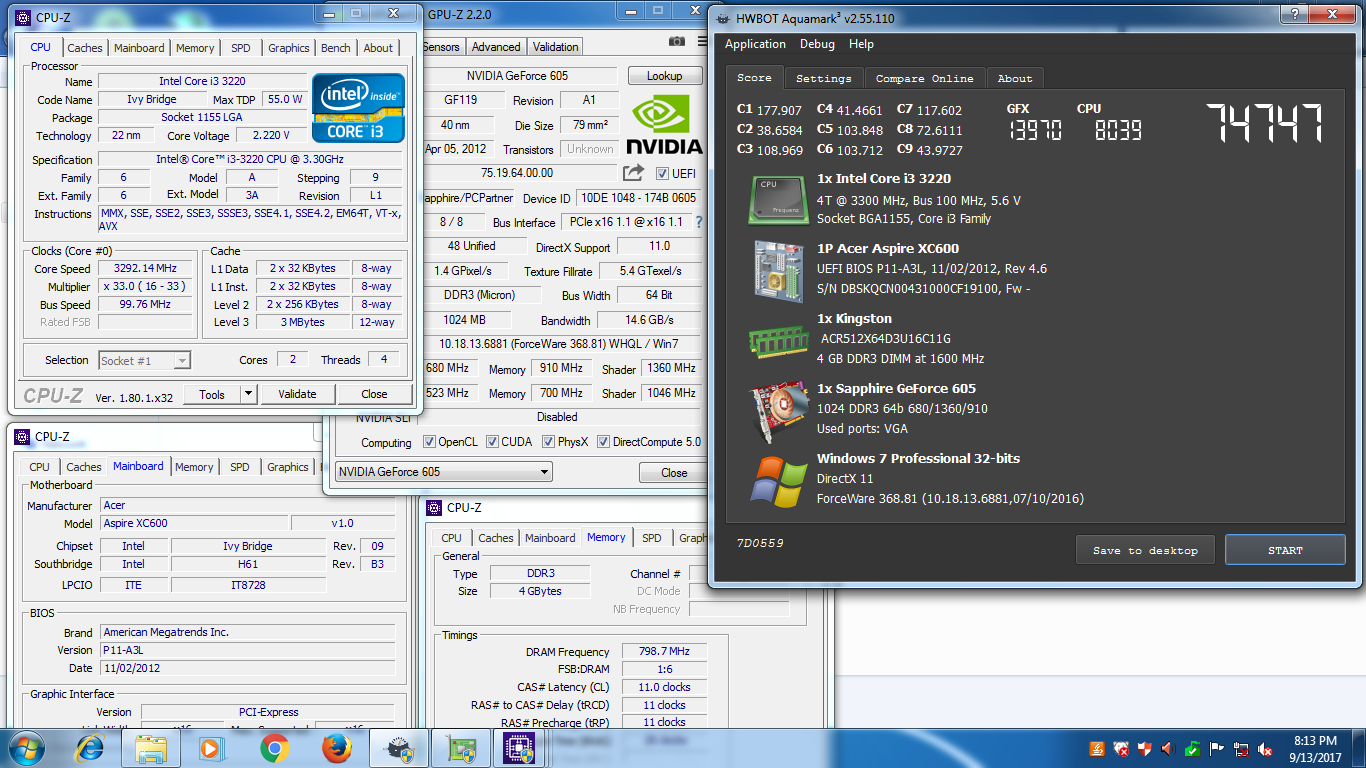Click the Close button in GPU-Z
This screenshot has height=768, width=1366.
[674, 472]
